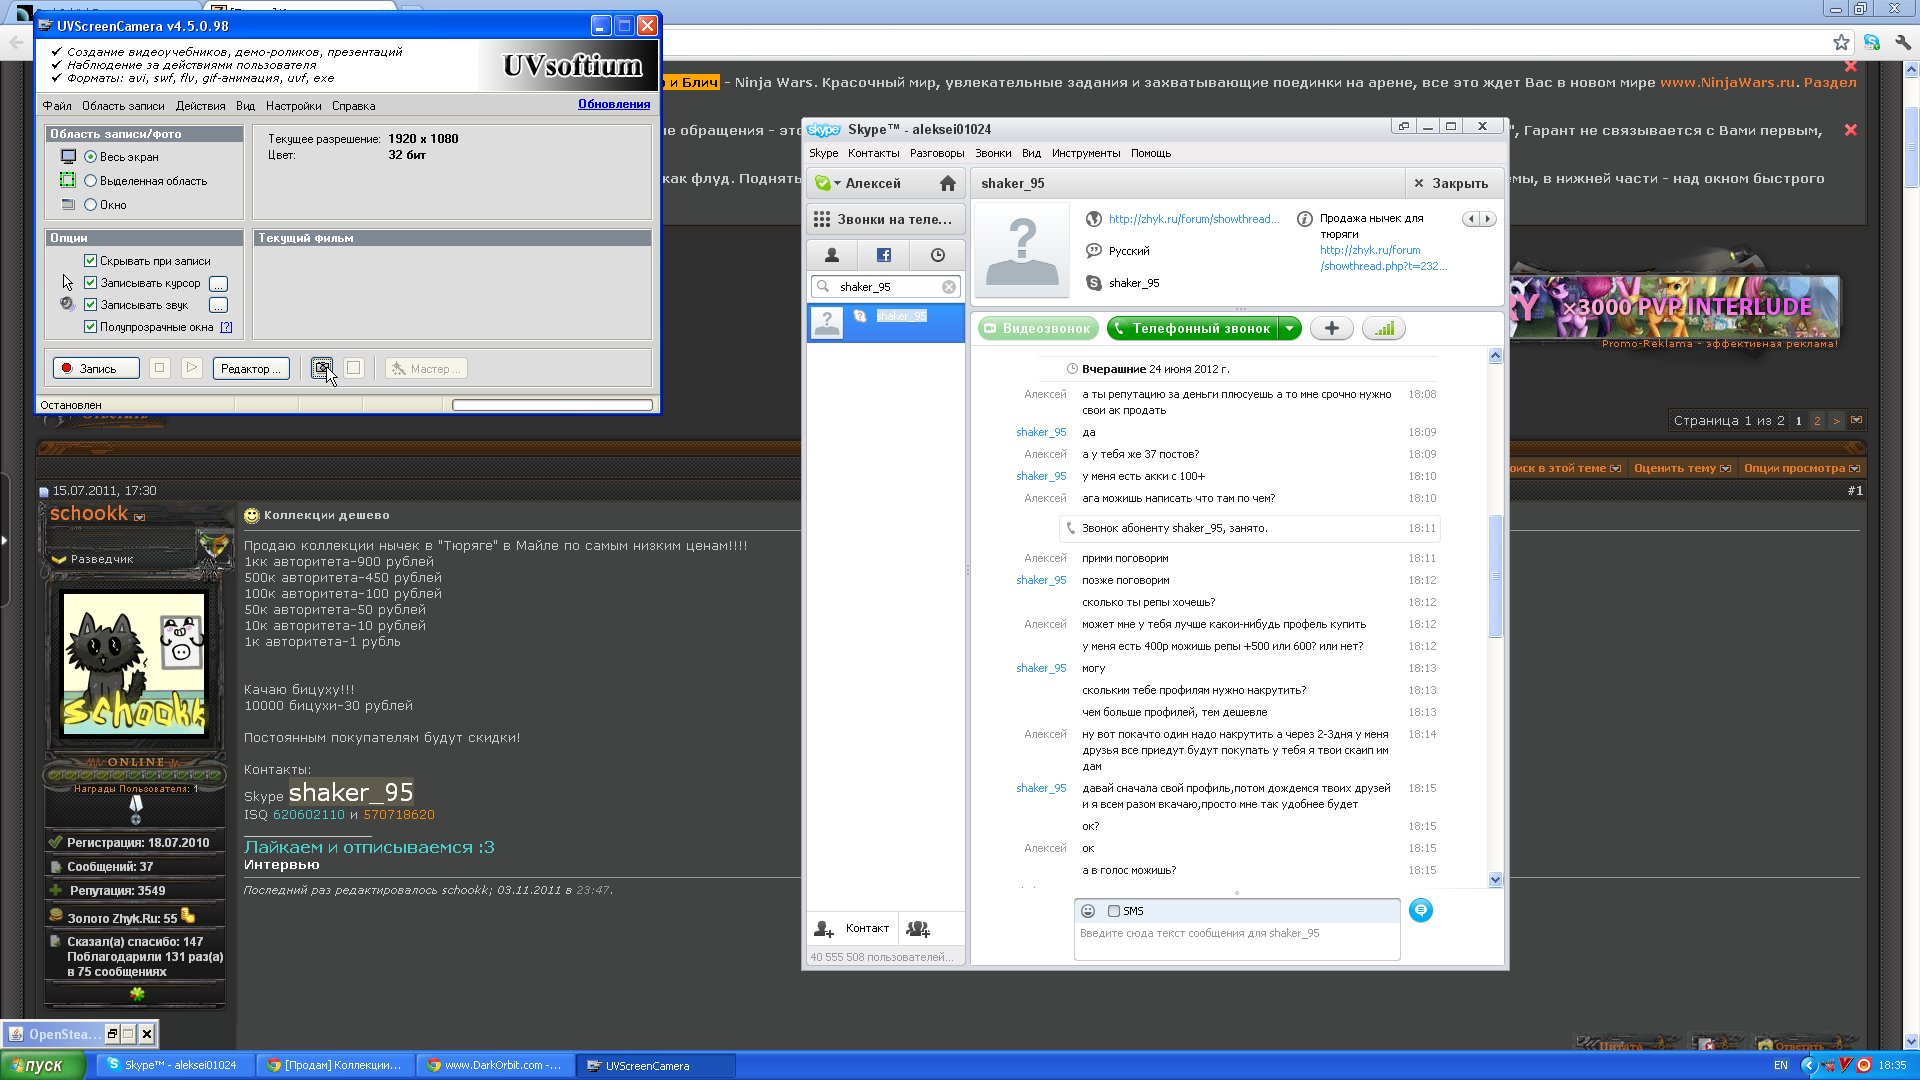
Task: Click the Обновления link
Action: (613, 104)
